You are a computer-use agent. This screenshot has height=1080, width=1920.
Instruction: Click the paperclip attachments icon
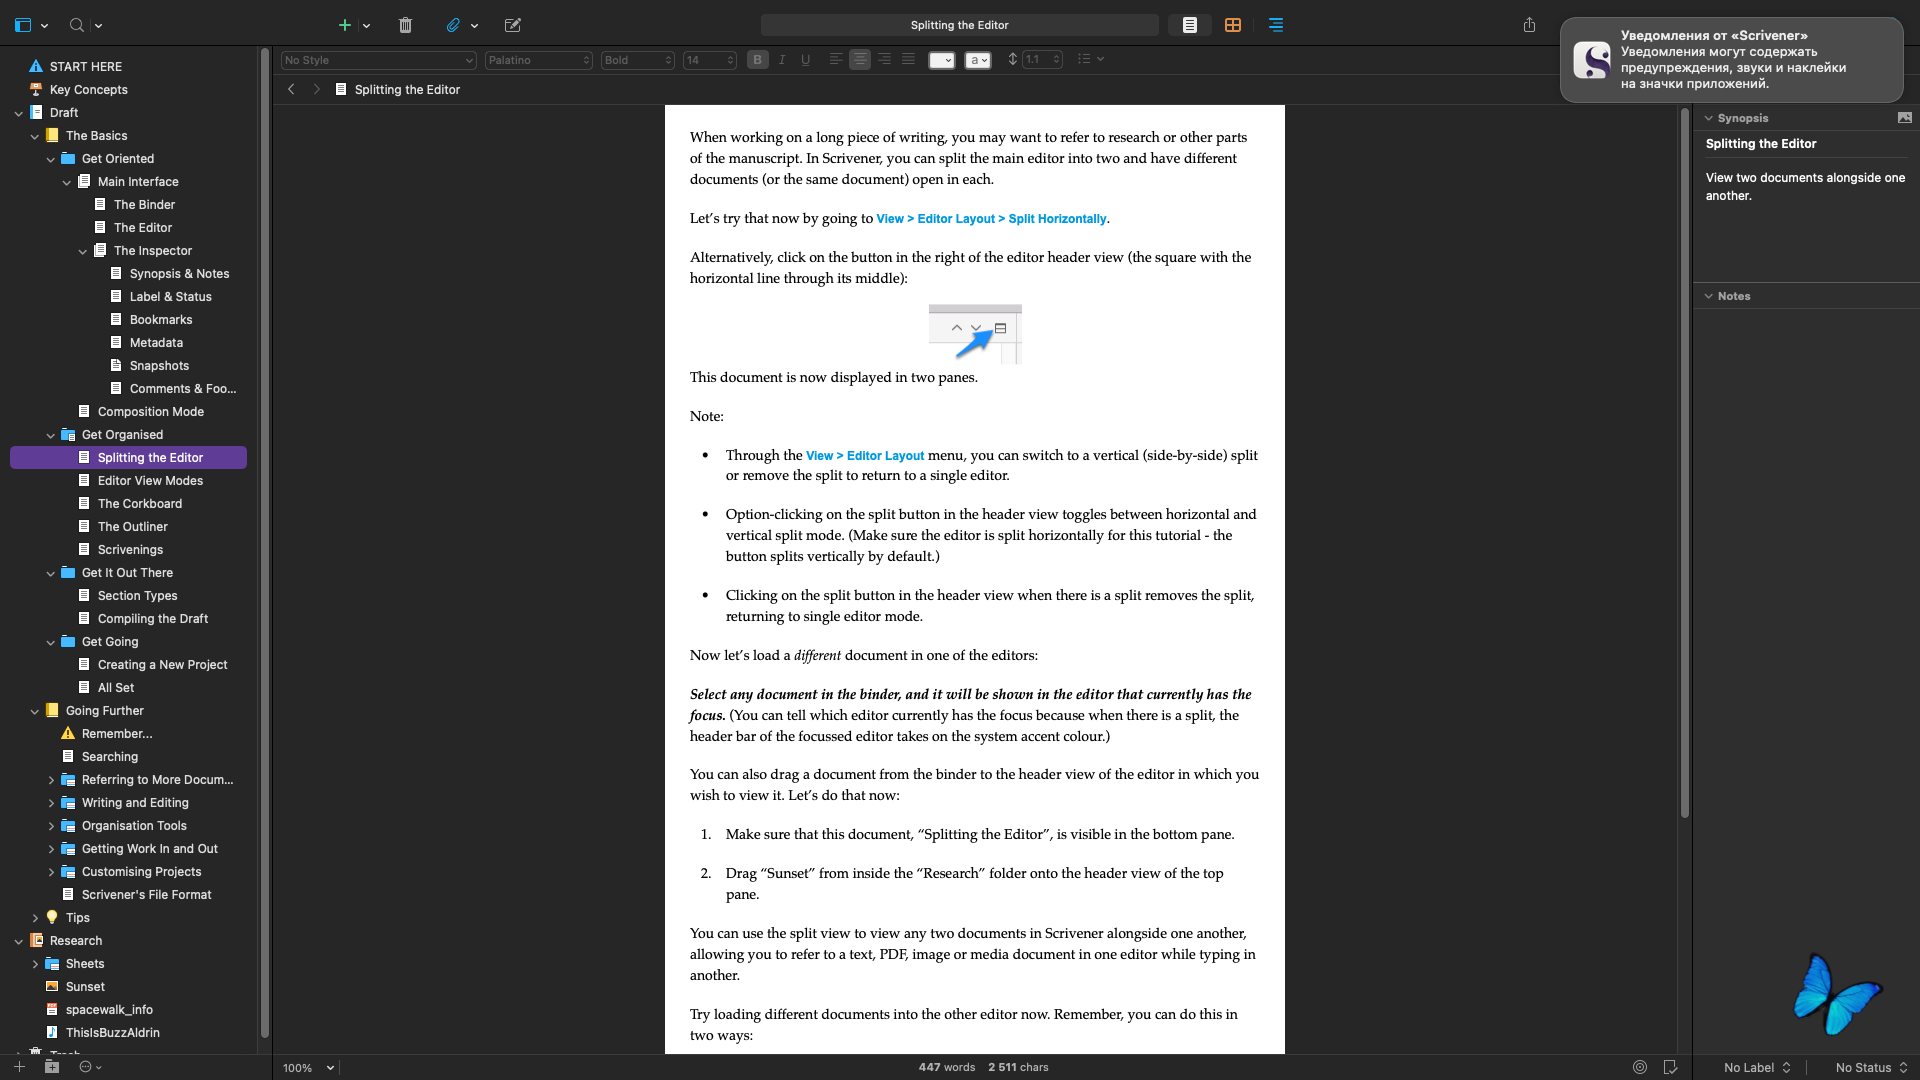453,25
